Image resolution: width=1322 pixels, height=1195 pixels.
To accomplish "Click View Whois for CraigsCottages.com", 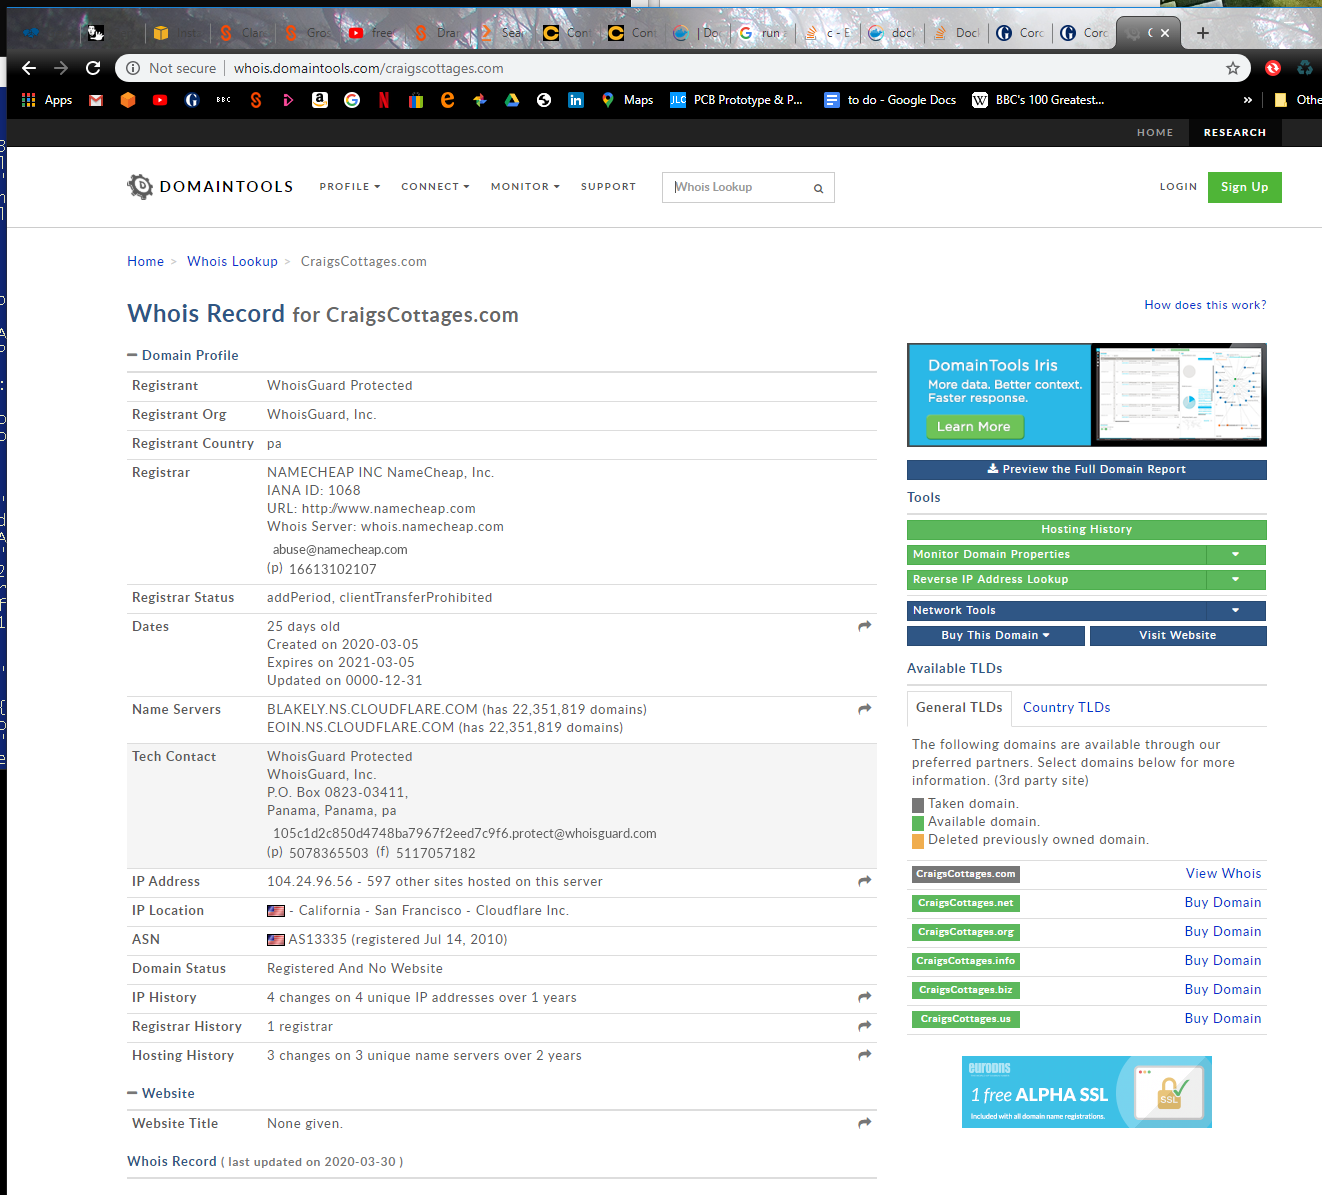I will tap(1223, 874).
